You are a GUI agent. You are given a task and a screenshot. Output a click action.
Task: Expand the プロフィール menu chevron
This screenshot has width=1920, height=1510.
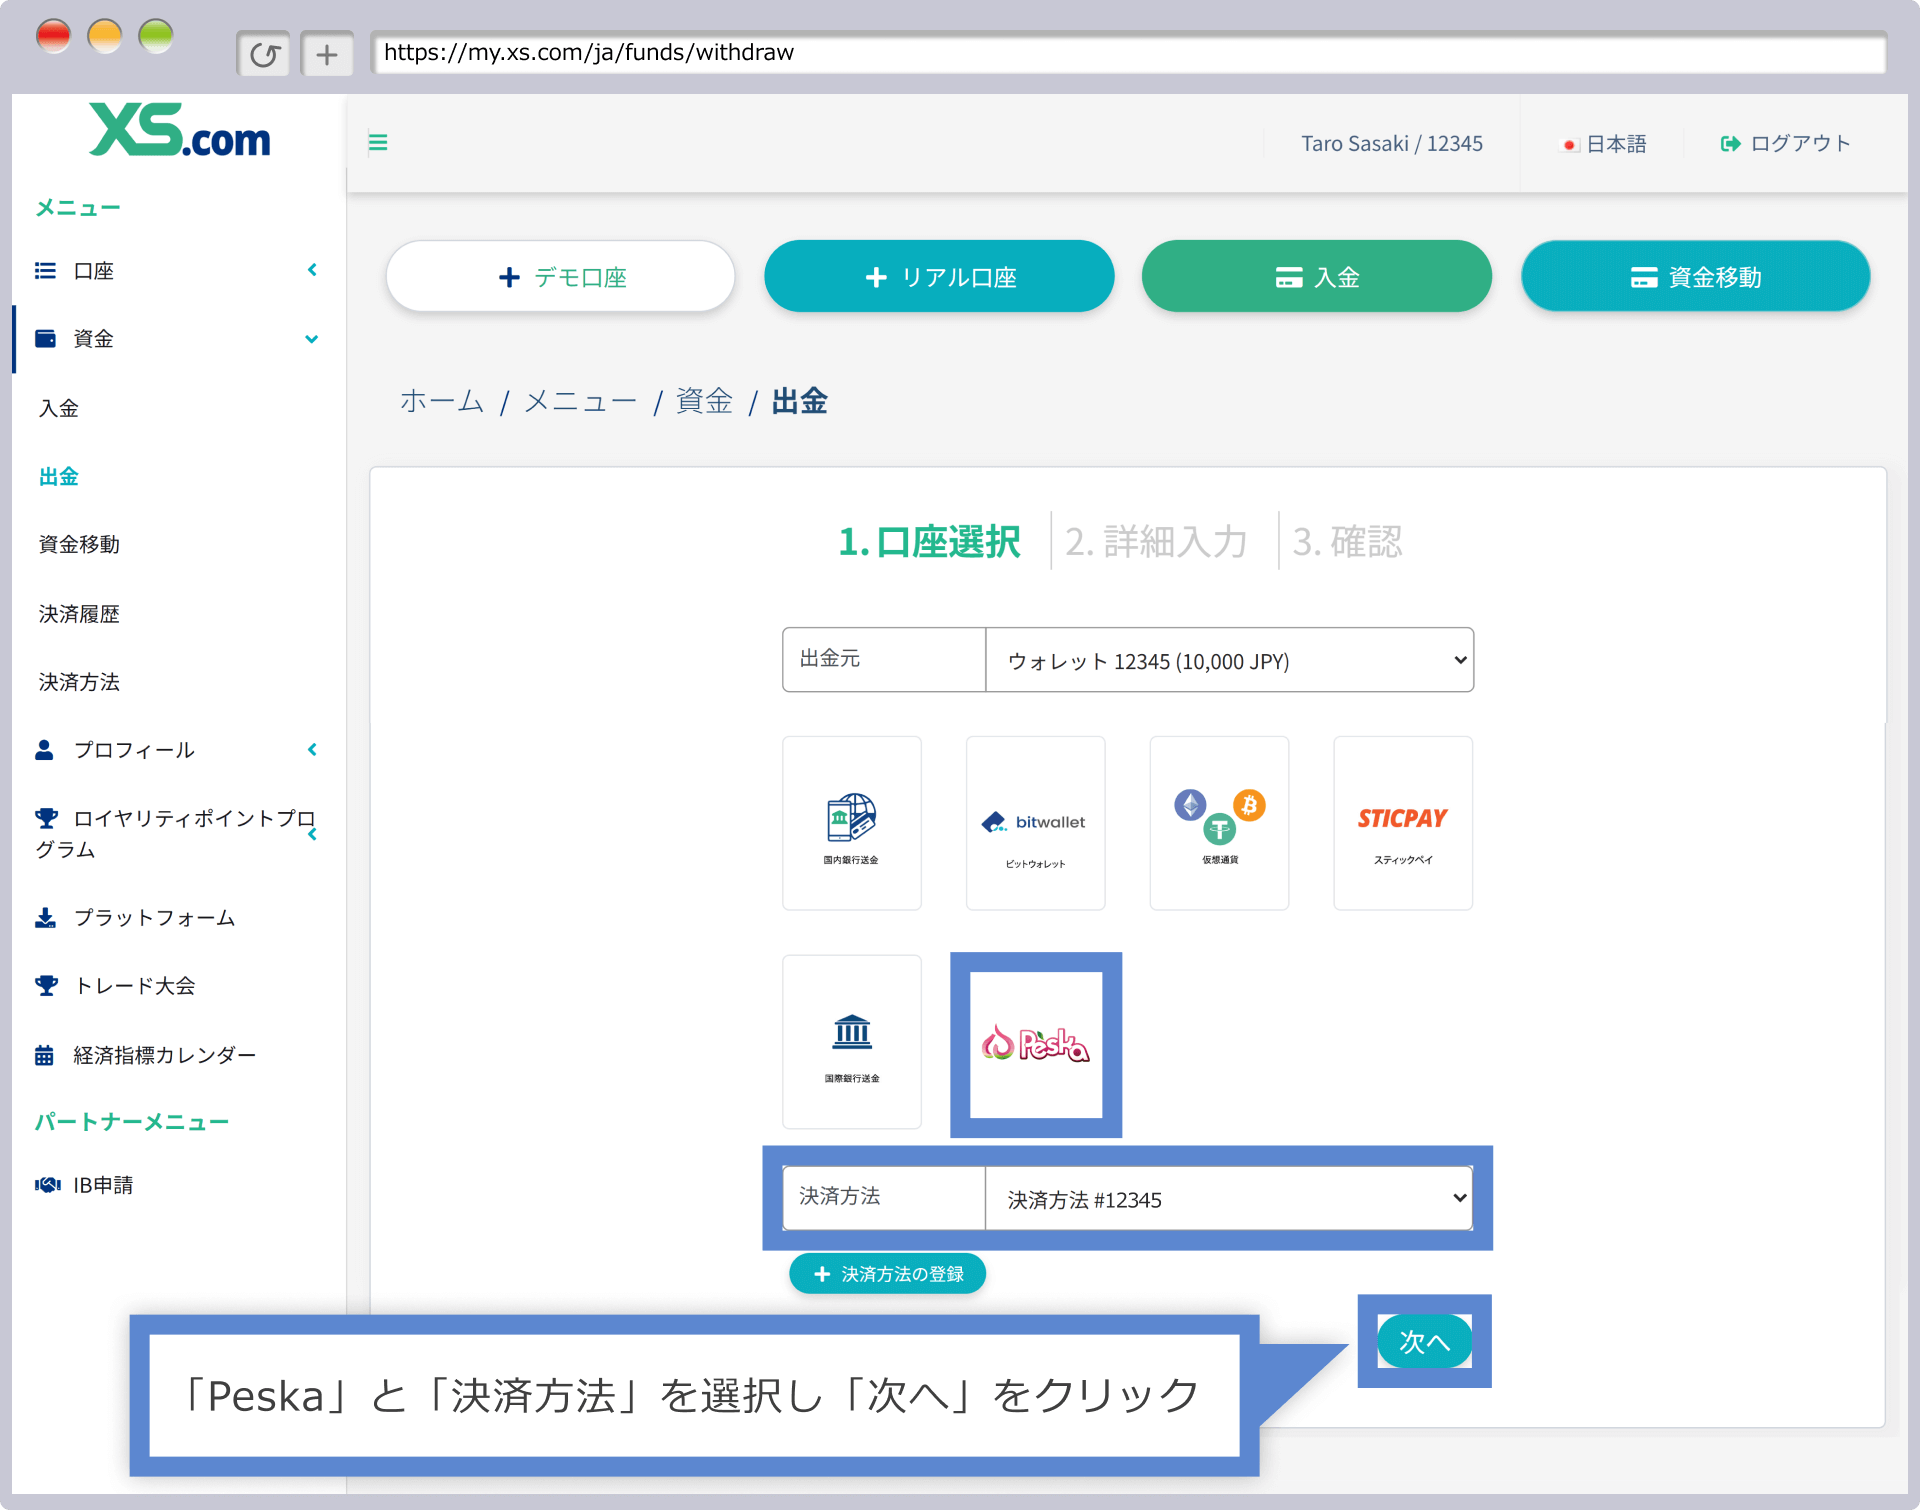[312, 750]
